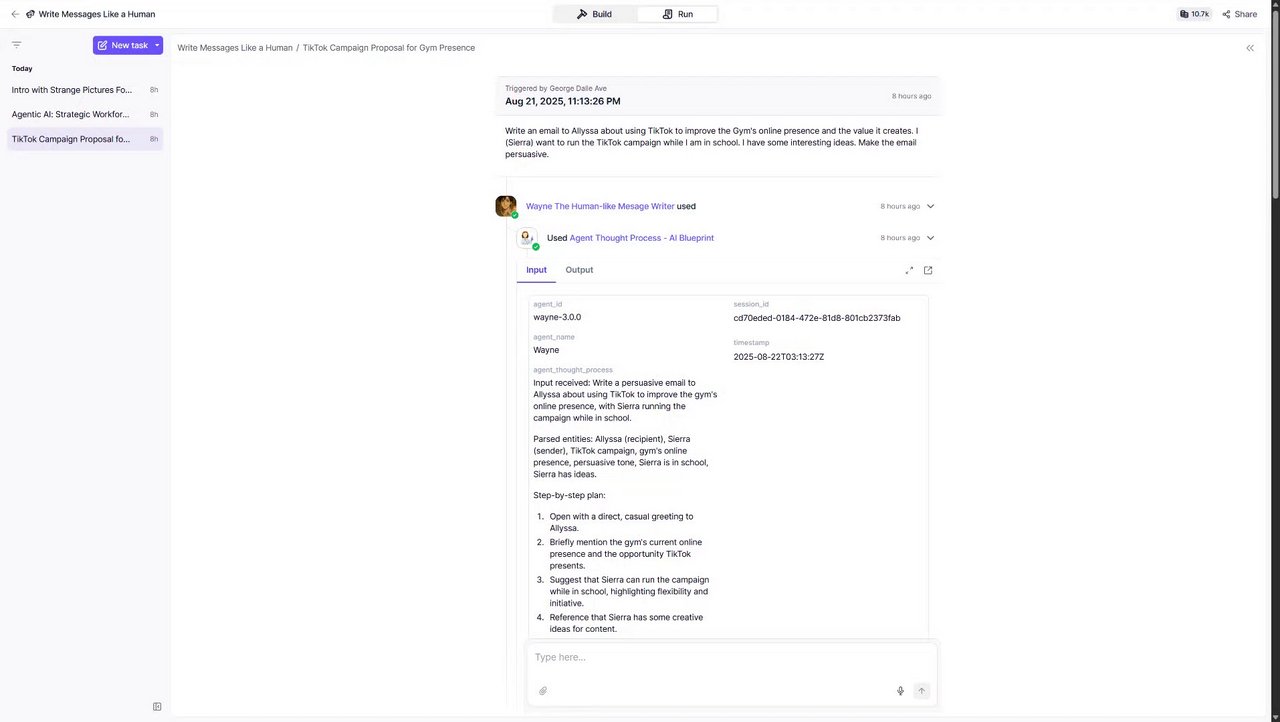Select the Output tab
This screenshot has height=722, width=1280.
pyautogui.click(x=579, y=270)
